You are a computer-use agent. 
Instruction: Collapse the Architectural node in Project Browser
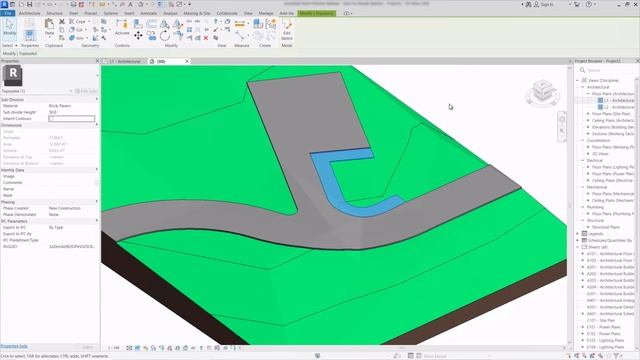[583, 87]
